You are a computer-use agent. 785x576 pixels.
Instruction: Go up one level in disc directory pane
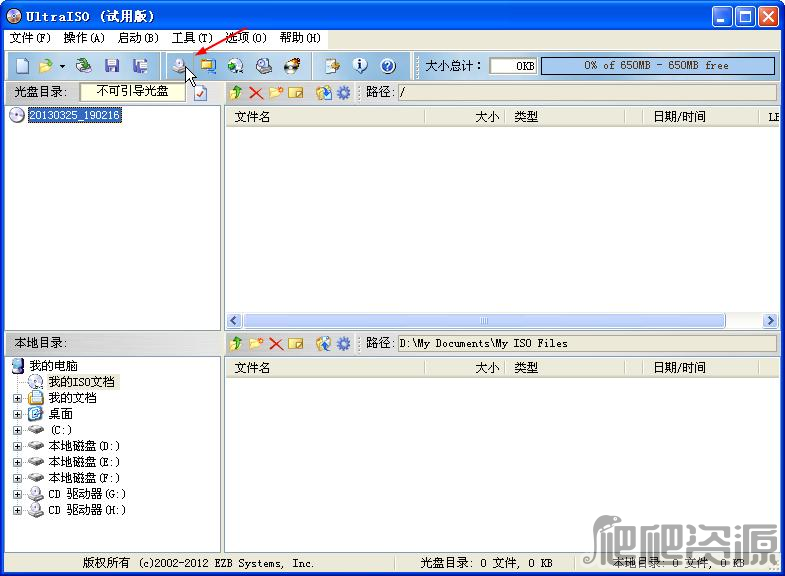pos(236,93)
